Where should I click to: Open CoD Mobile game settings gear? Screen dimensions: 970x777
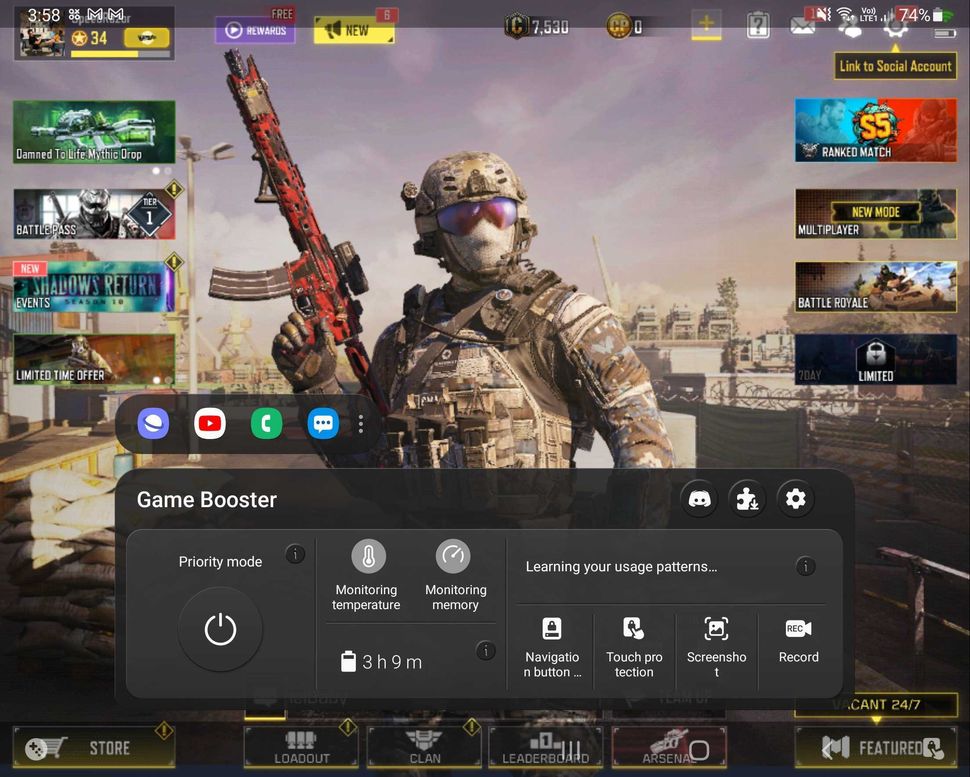tap(896, 28)
